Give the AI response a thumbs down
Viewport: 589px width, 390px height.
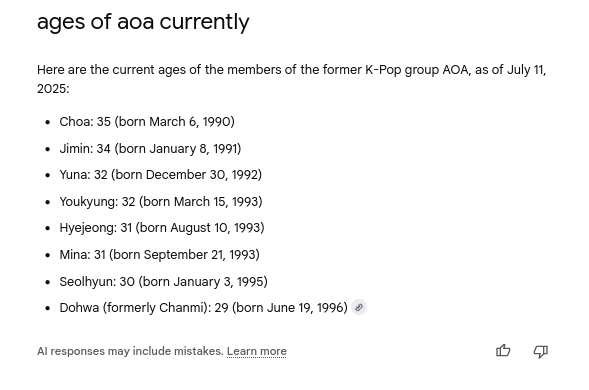[x=541, y=352]
